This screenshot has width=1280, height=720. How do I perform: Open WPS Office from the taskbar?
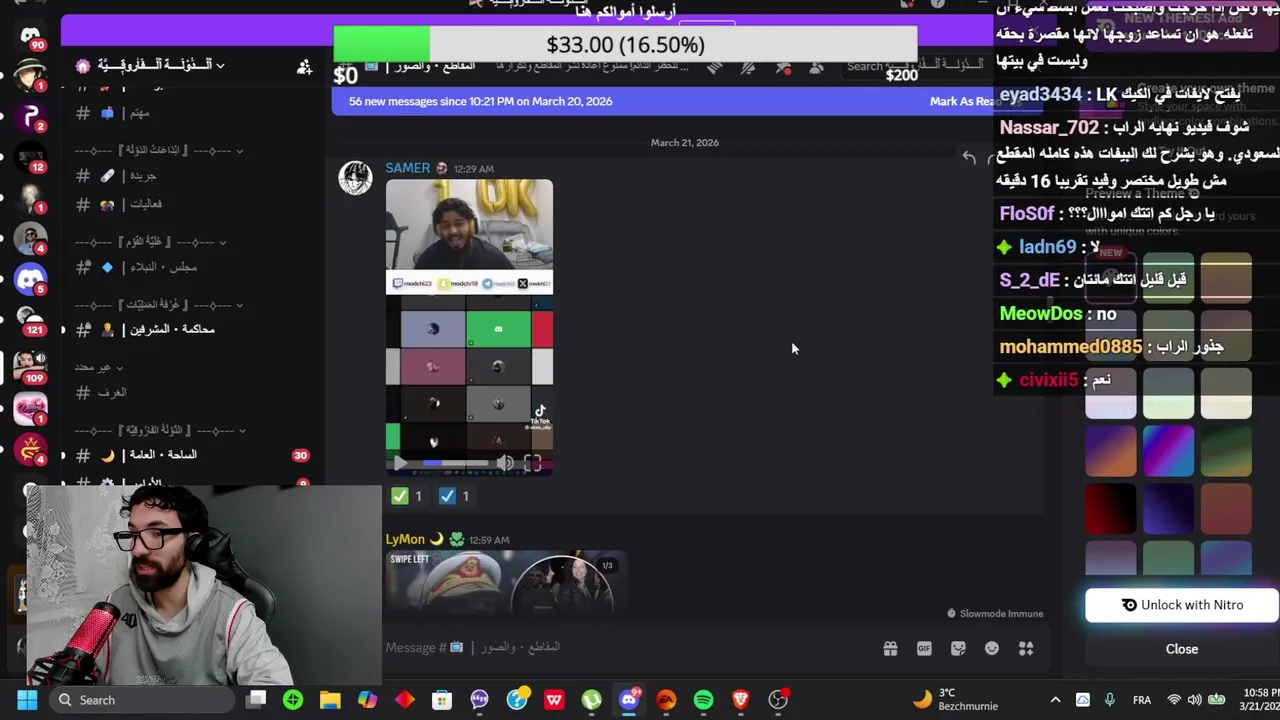(554, 700)
